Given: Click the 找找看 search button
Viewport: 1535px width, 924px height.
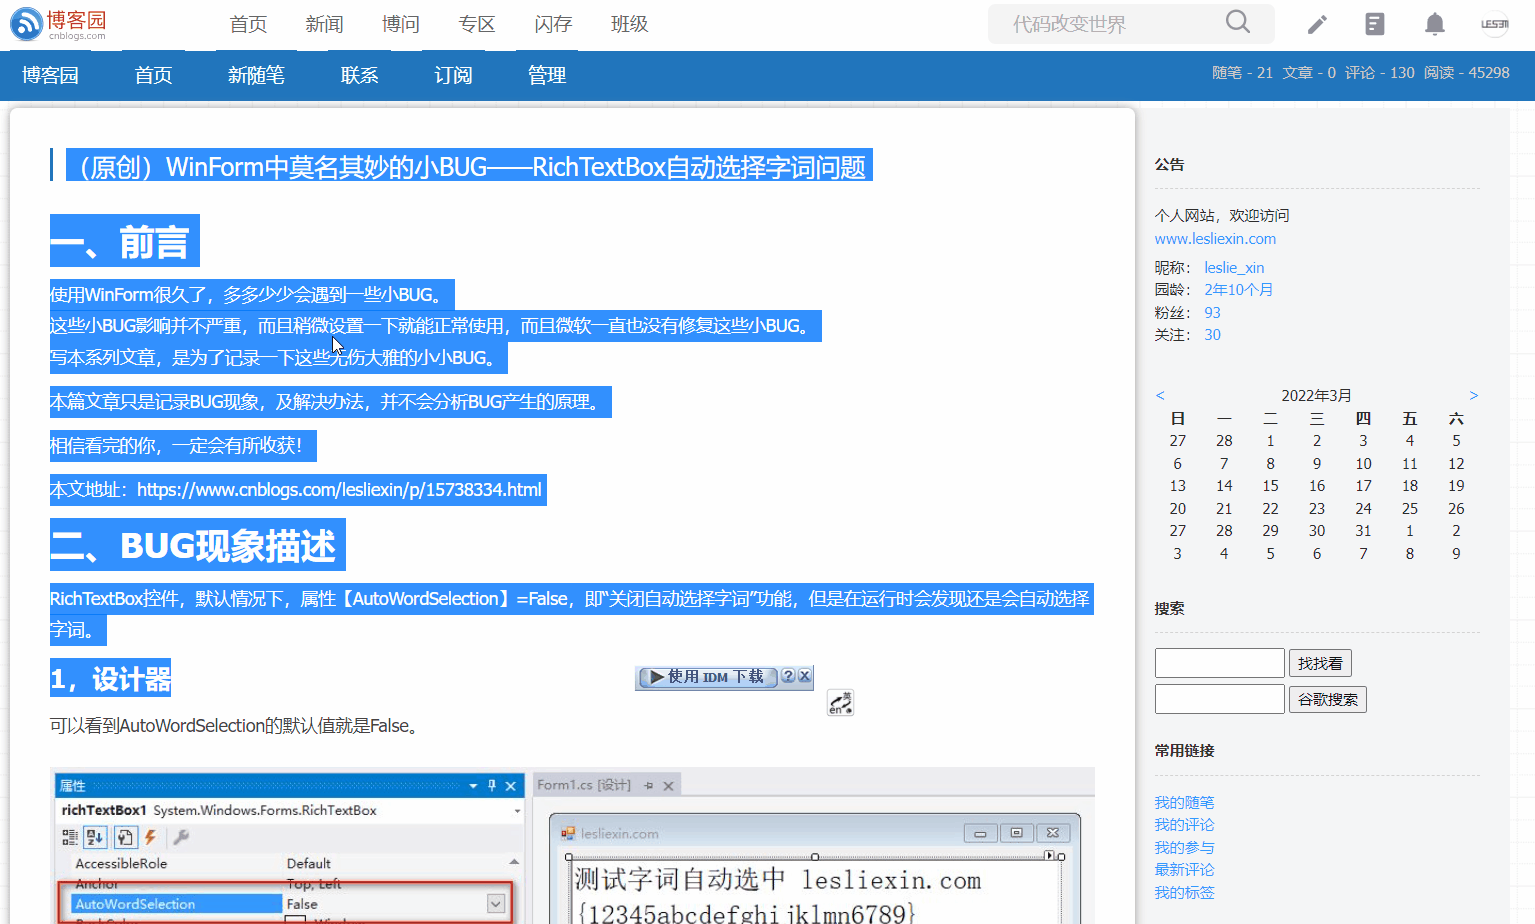Looking at the screenshot, I should [x=1320, y=663].
